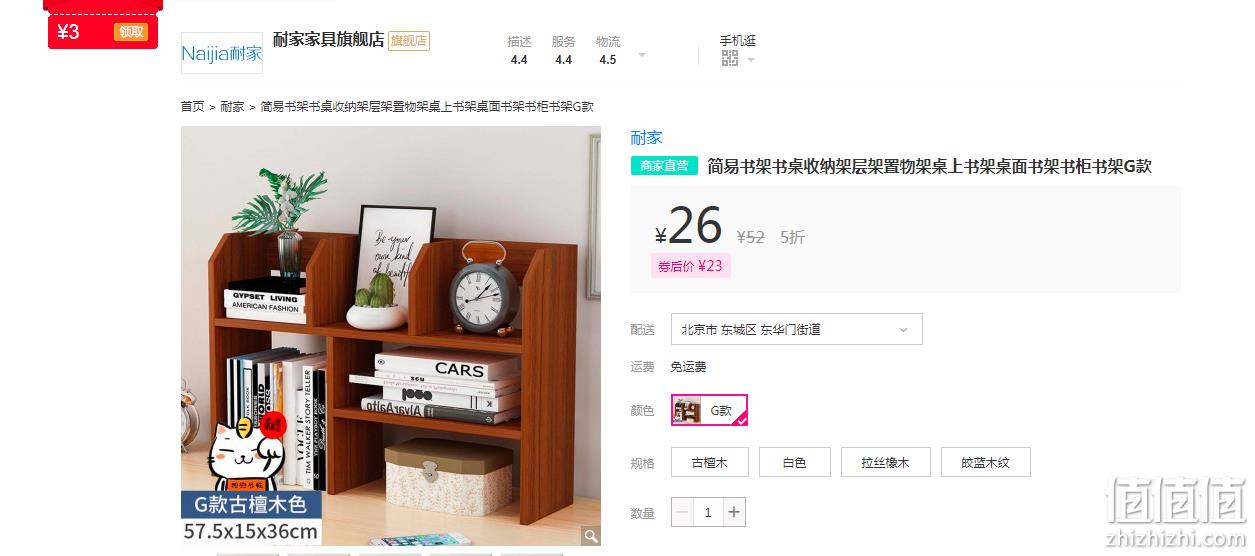Open the 耐家 breadcrumb item
Viewport: 1255px width, 556px height.
[232, 106]
